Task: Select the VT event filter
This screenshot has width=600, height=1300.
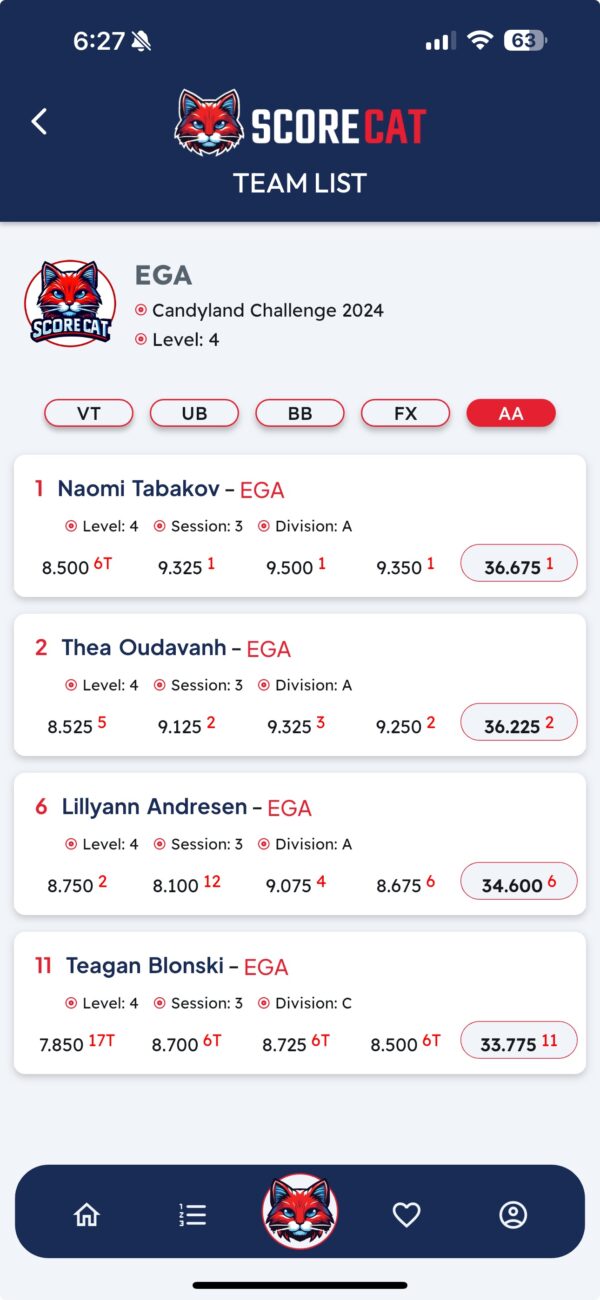Action: pos(89,413)
